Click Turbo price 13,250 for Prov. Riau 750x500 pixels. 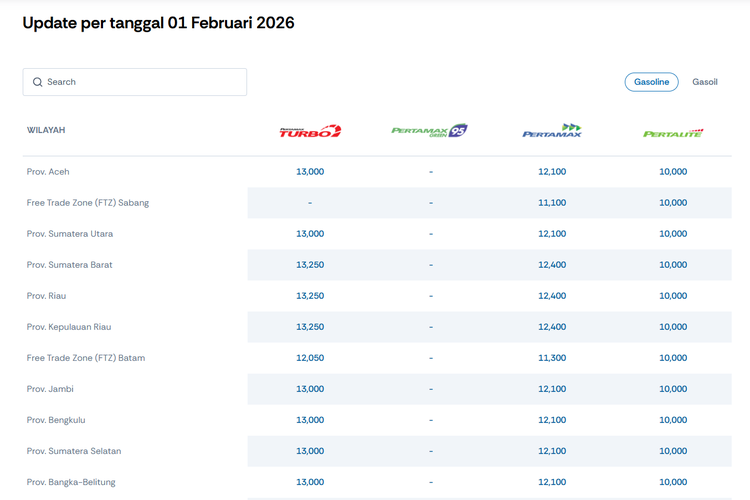310,296
